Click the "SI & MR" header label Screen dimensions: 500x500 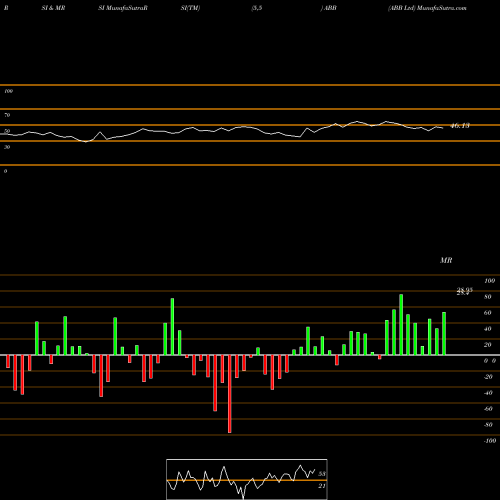pos(53,8)
